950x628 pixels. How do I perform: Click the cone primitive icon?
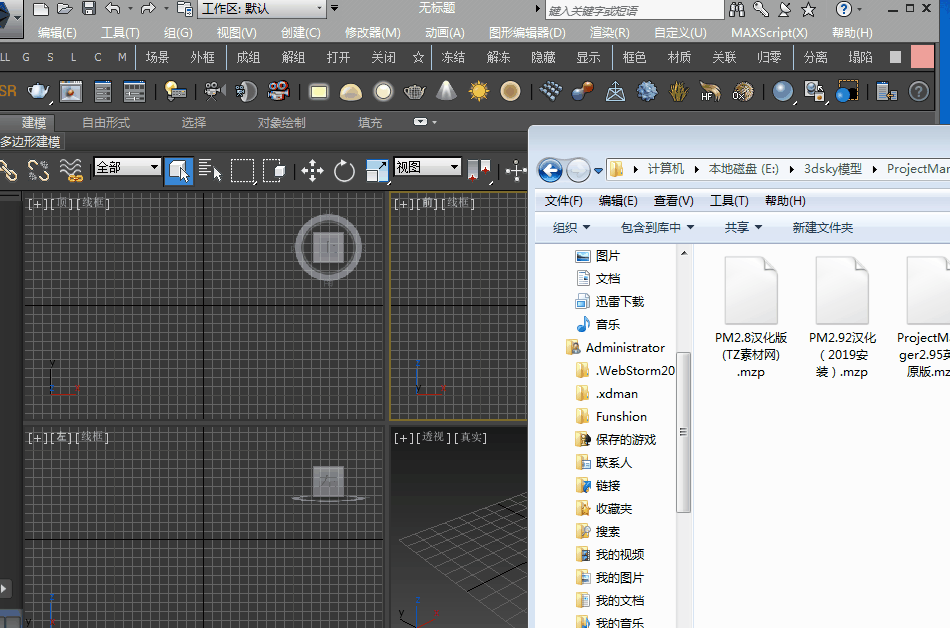pos(446,92)
